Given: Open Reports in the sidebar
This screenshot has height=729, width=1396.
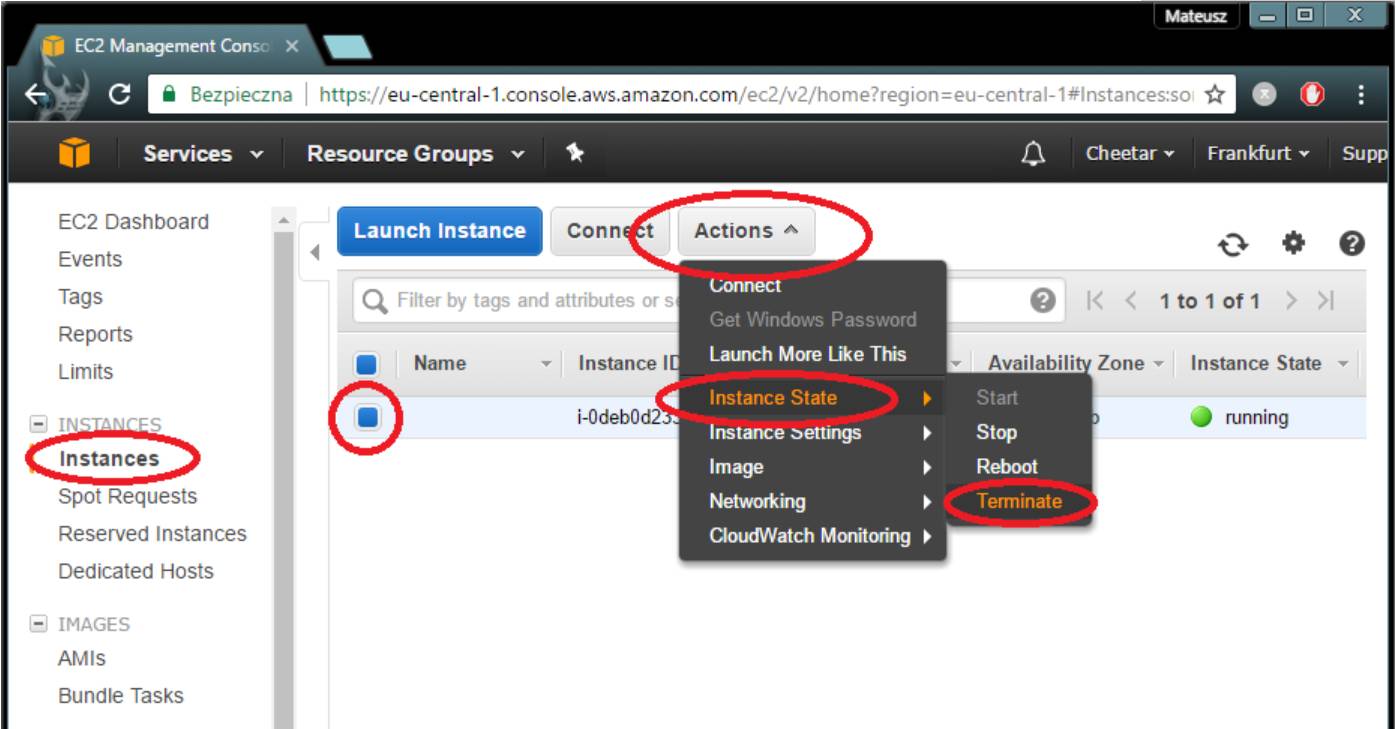Looking at the screenshot, I should pyautogui.click(x=95, y=334).
